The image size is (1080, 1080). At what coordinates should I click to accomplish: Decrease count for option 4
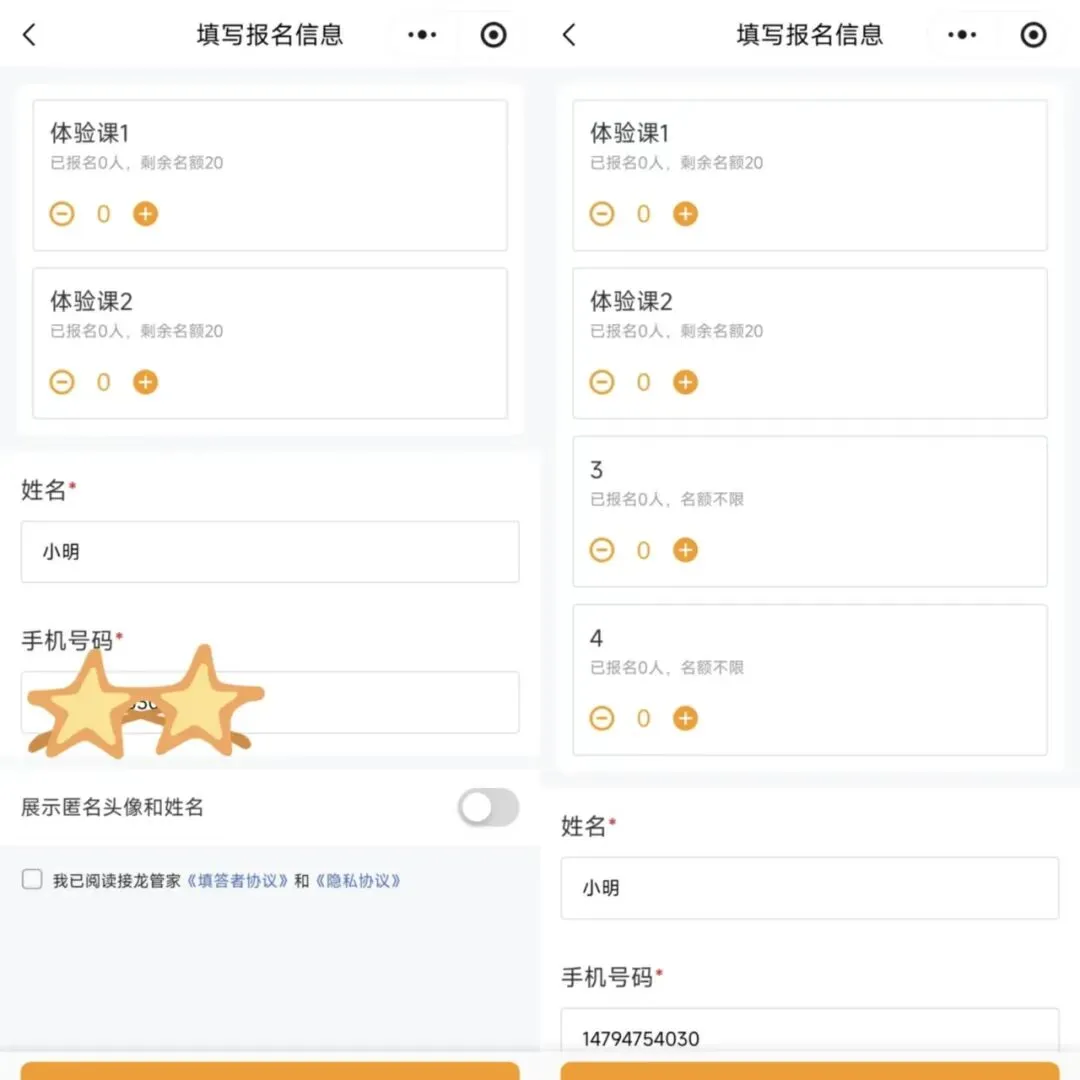[602, 718]
